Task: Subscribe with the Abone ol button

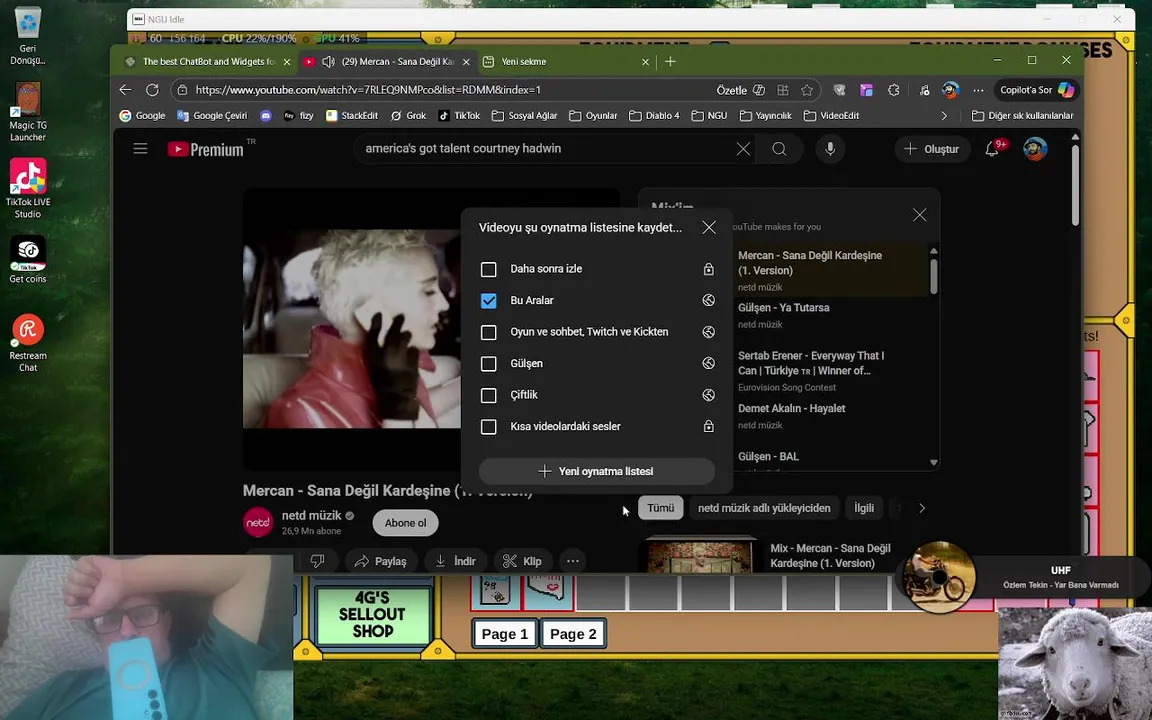Action: [406, 523]
